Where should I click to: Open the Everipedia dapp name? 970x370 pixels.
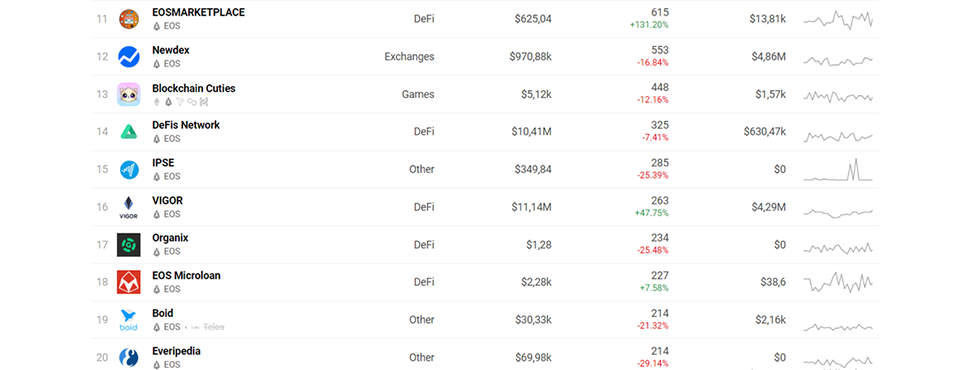pyautogui.click(x=176, y=351)
